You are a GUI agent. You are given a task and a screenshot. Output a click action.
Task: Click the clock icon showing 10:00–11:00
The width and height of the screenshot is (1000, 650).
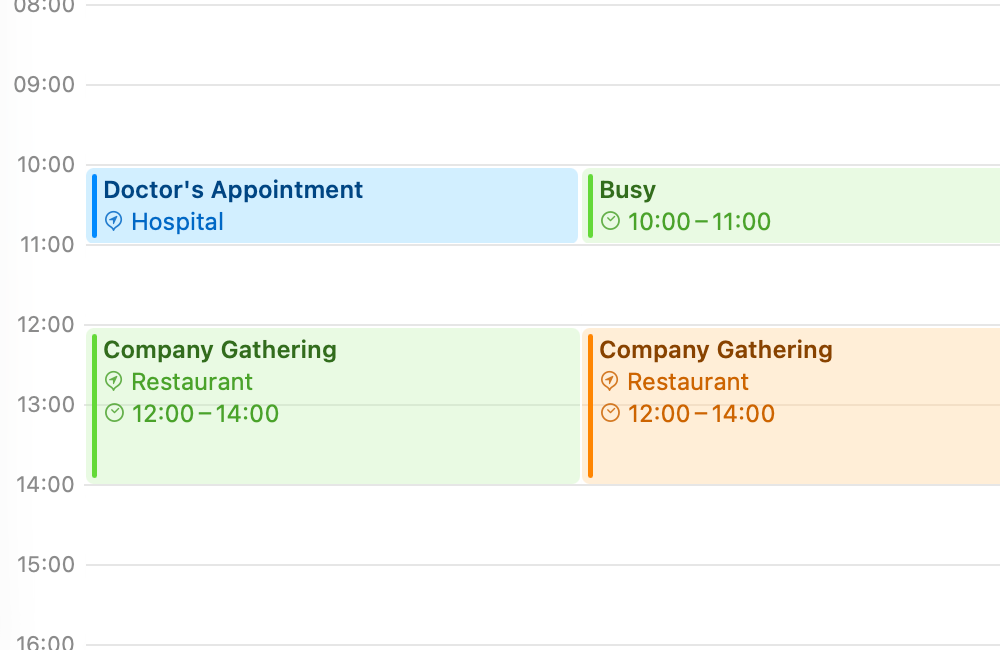click(x=610, y=222)
